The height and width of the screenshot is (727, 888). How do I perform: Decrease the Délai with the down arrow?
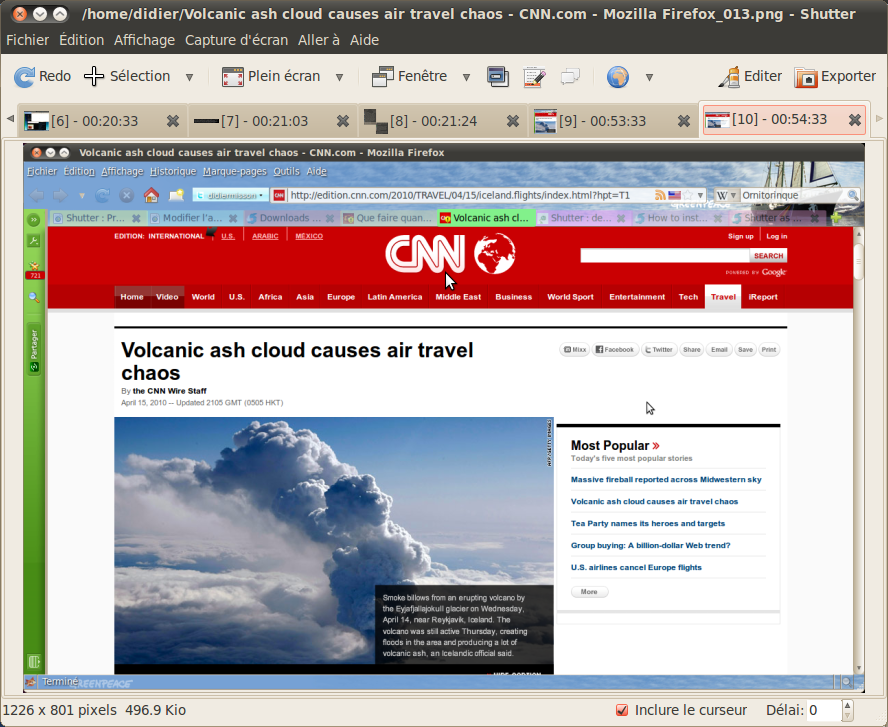[x=848, y=715]
